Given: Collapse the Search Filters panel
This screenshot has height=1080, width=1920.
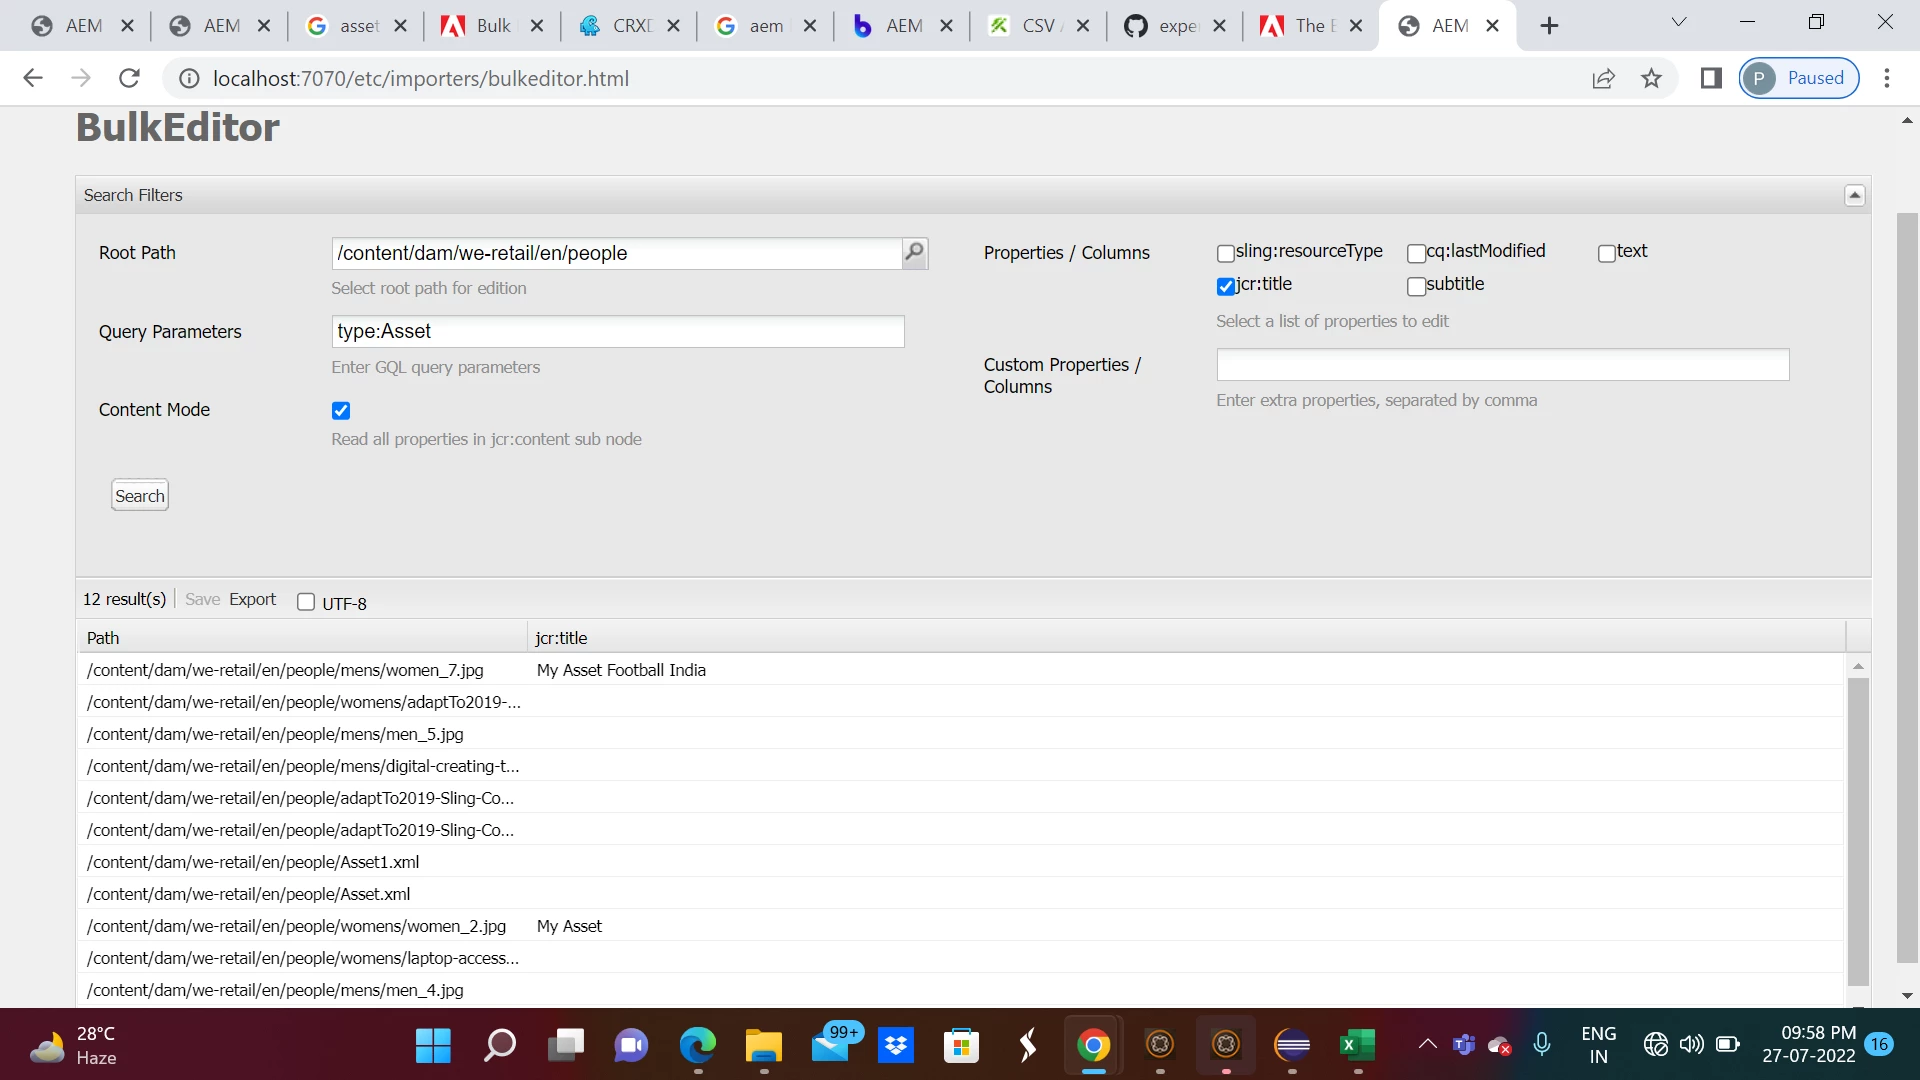Looking at the screenshot, I should click(x=1854, y=195).
